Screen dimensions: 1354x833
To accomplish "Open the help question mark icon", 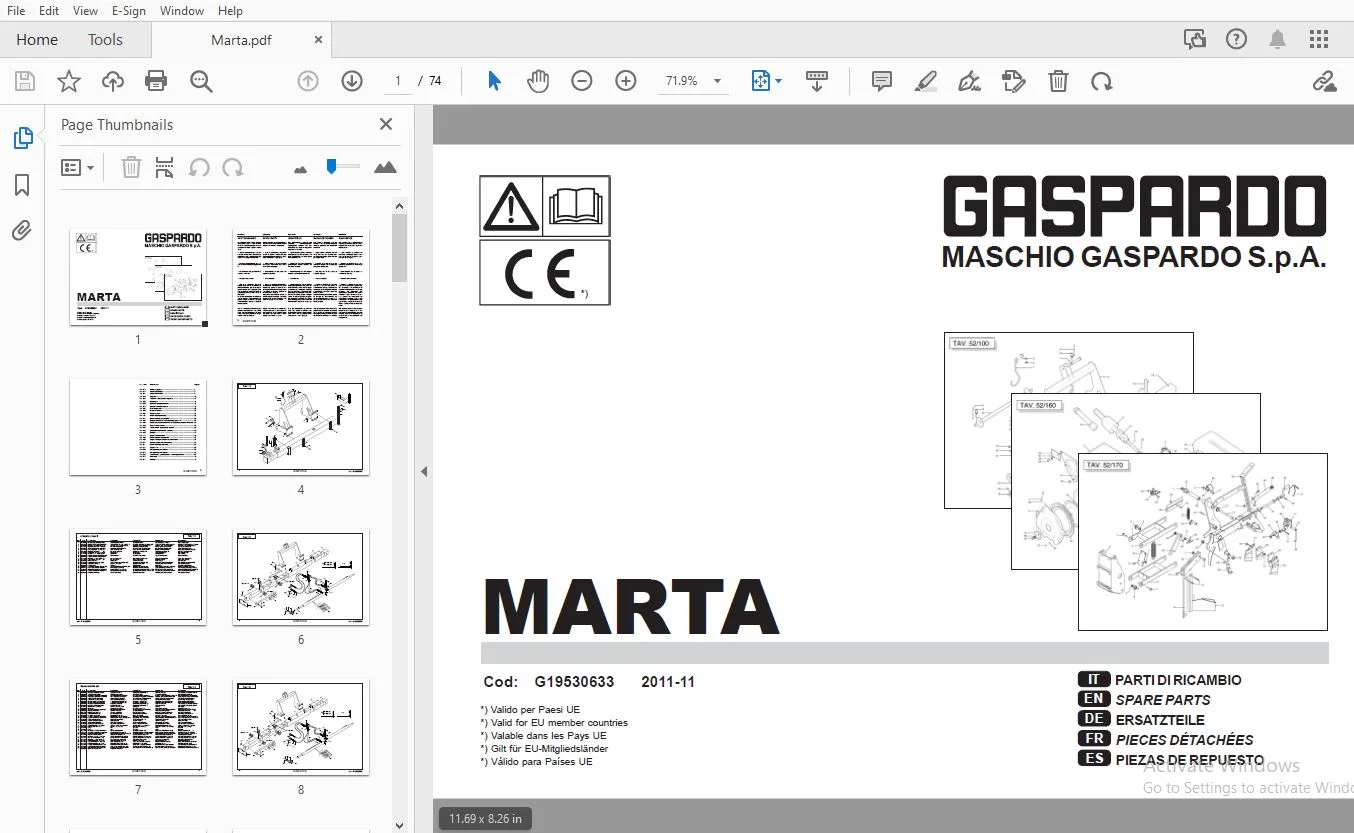I will pos(1237,40).
